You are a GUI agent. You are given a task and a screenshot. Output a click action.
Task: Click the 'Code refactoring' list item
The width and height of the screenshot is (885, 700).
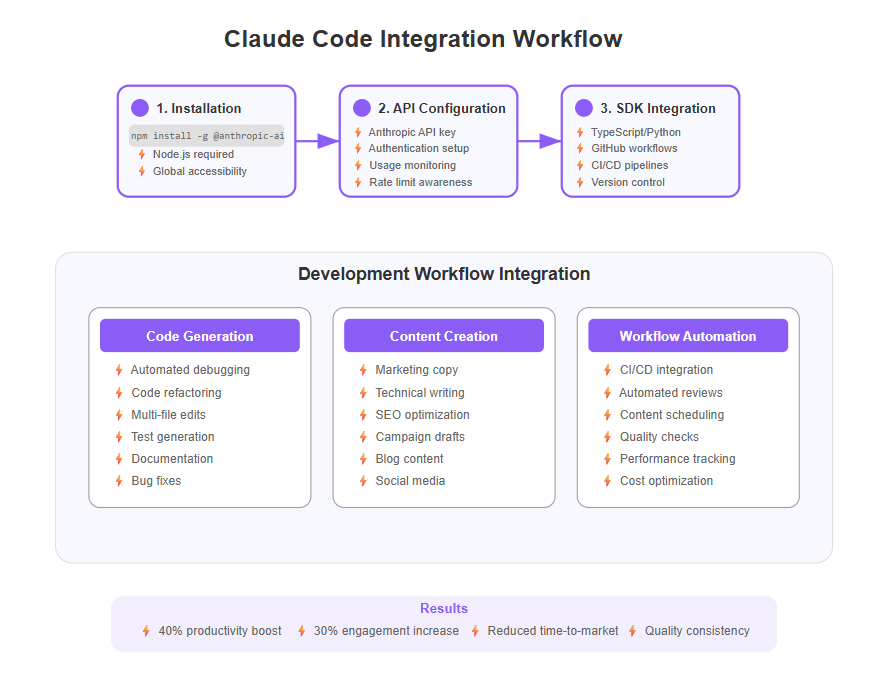point(176,392)
